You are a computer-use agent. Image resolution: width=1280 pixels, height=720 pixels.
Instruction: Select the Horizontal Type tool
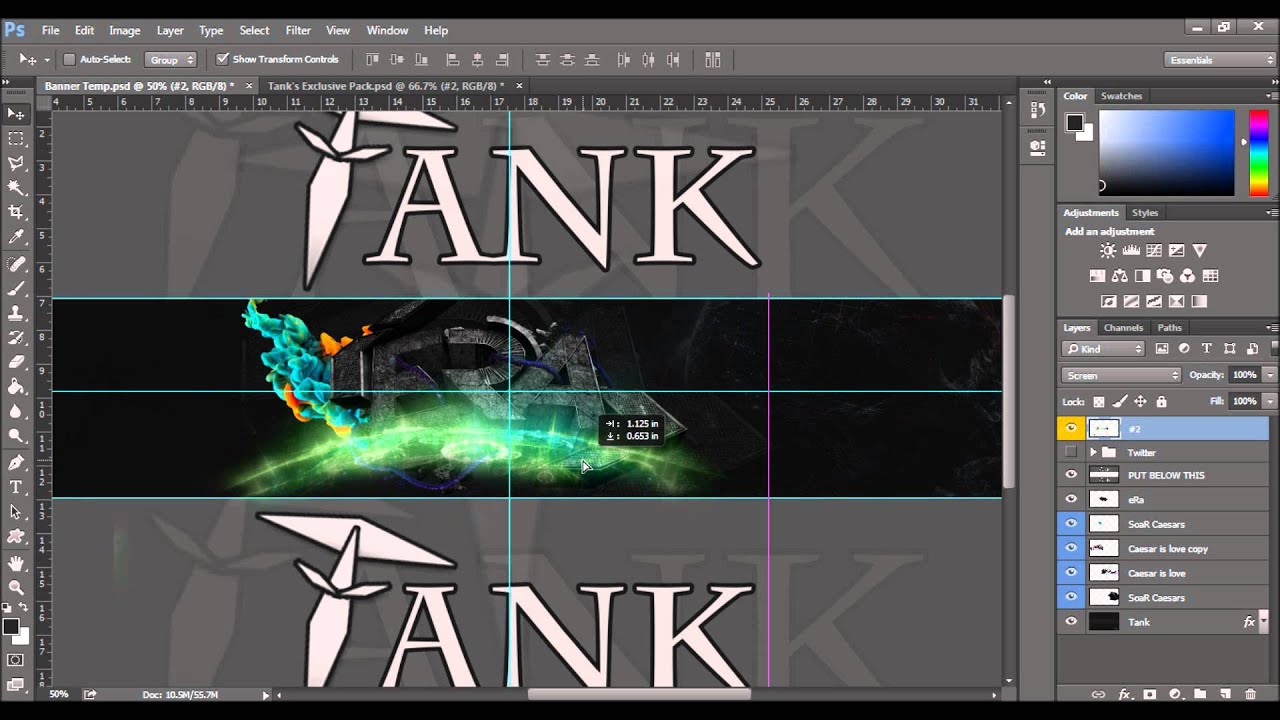[x=16, y=487]
